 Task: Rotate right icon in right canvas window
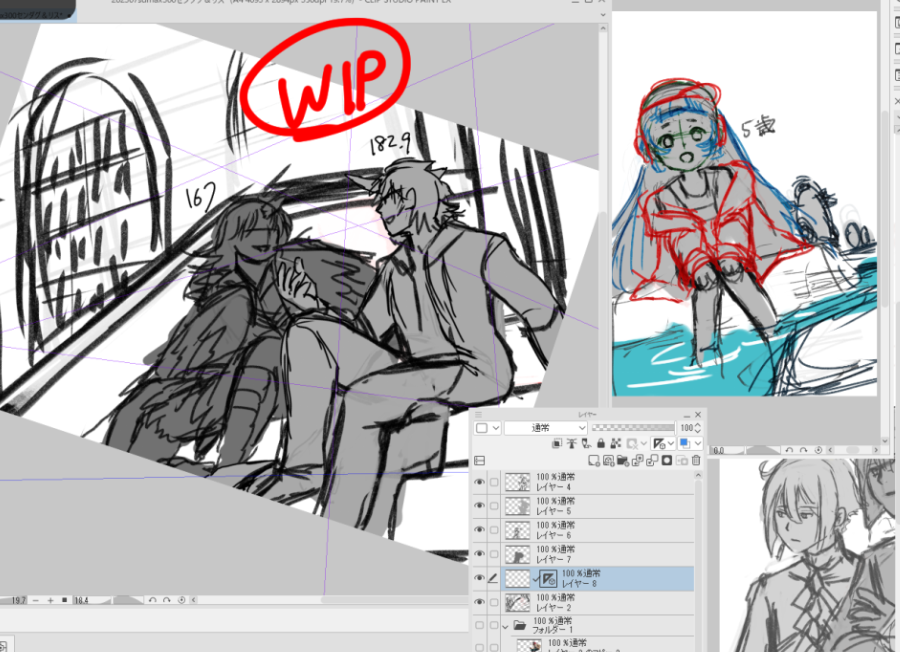click(x=804, y=451)
